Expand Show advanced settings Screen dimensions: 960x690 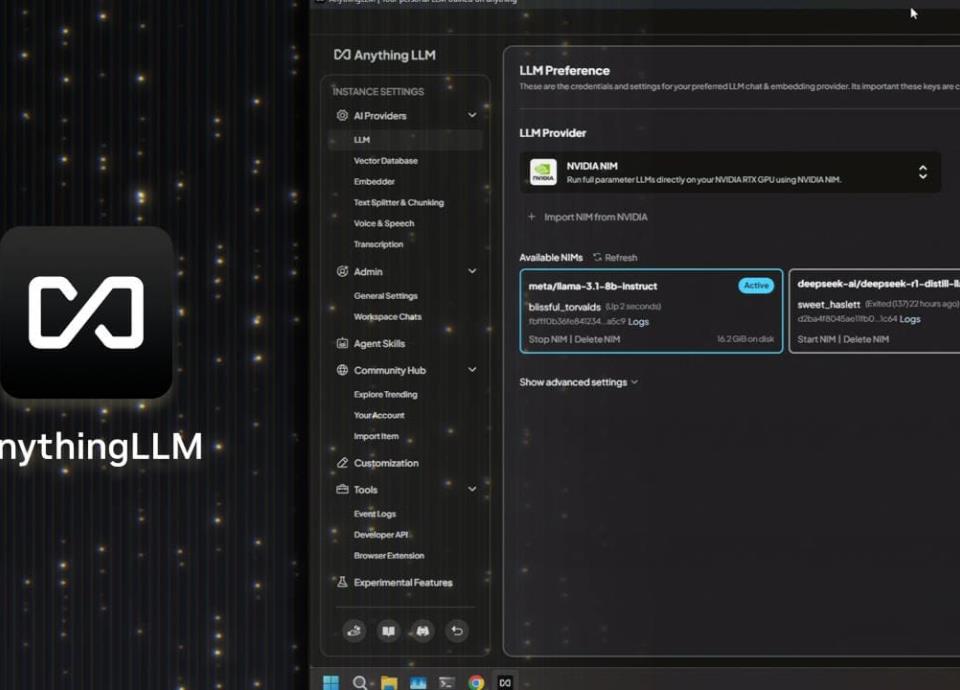(x=579, y=382)
